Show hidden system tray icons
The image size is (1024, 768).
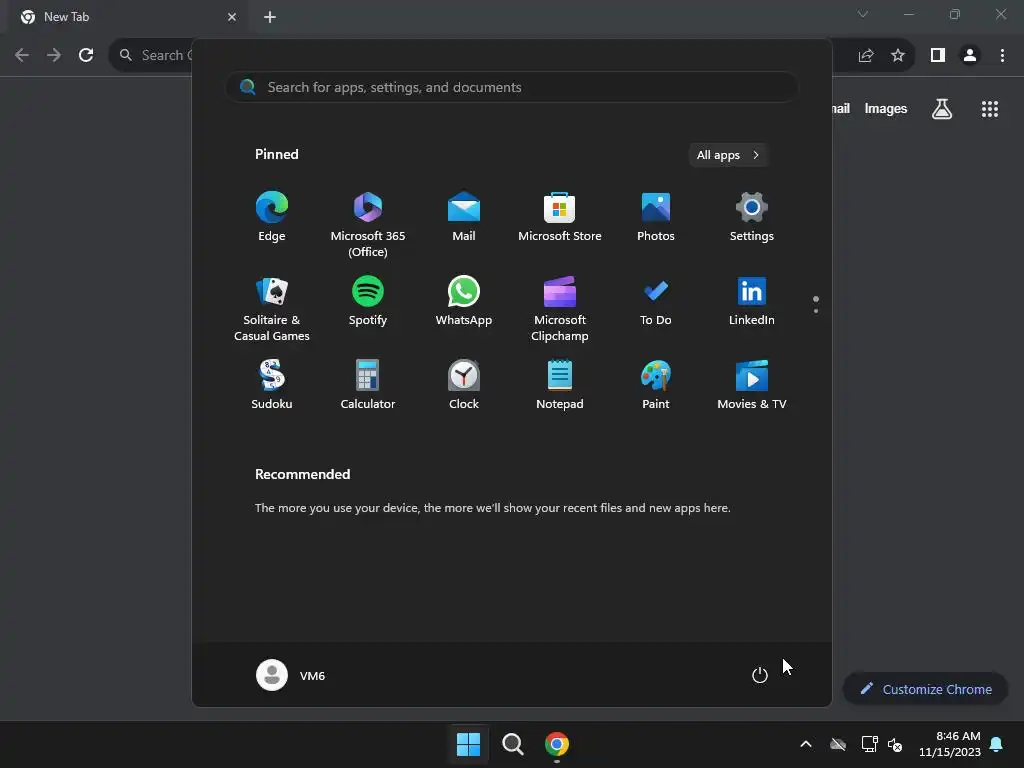806,744
